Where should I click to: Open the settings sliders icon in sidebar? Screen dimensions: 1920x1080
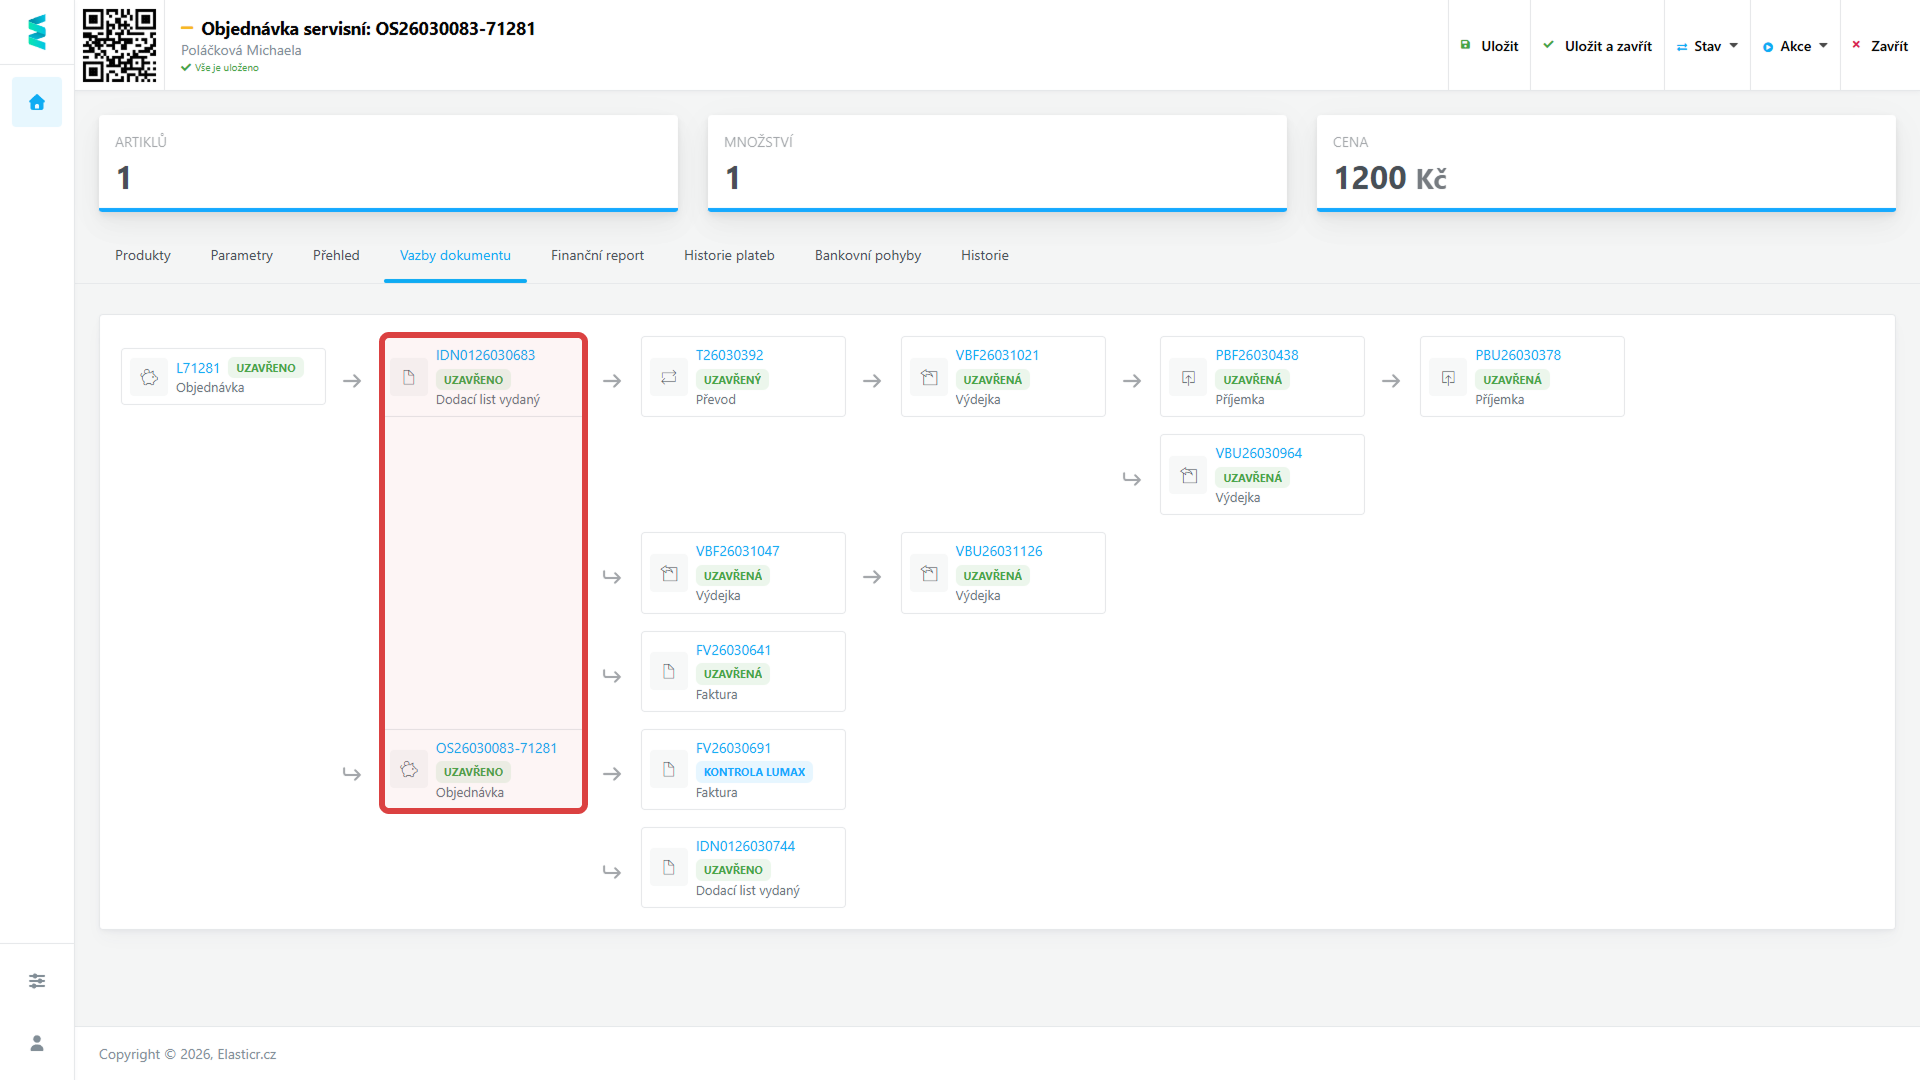coord(37,981)
